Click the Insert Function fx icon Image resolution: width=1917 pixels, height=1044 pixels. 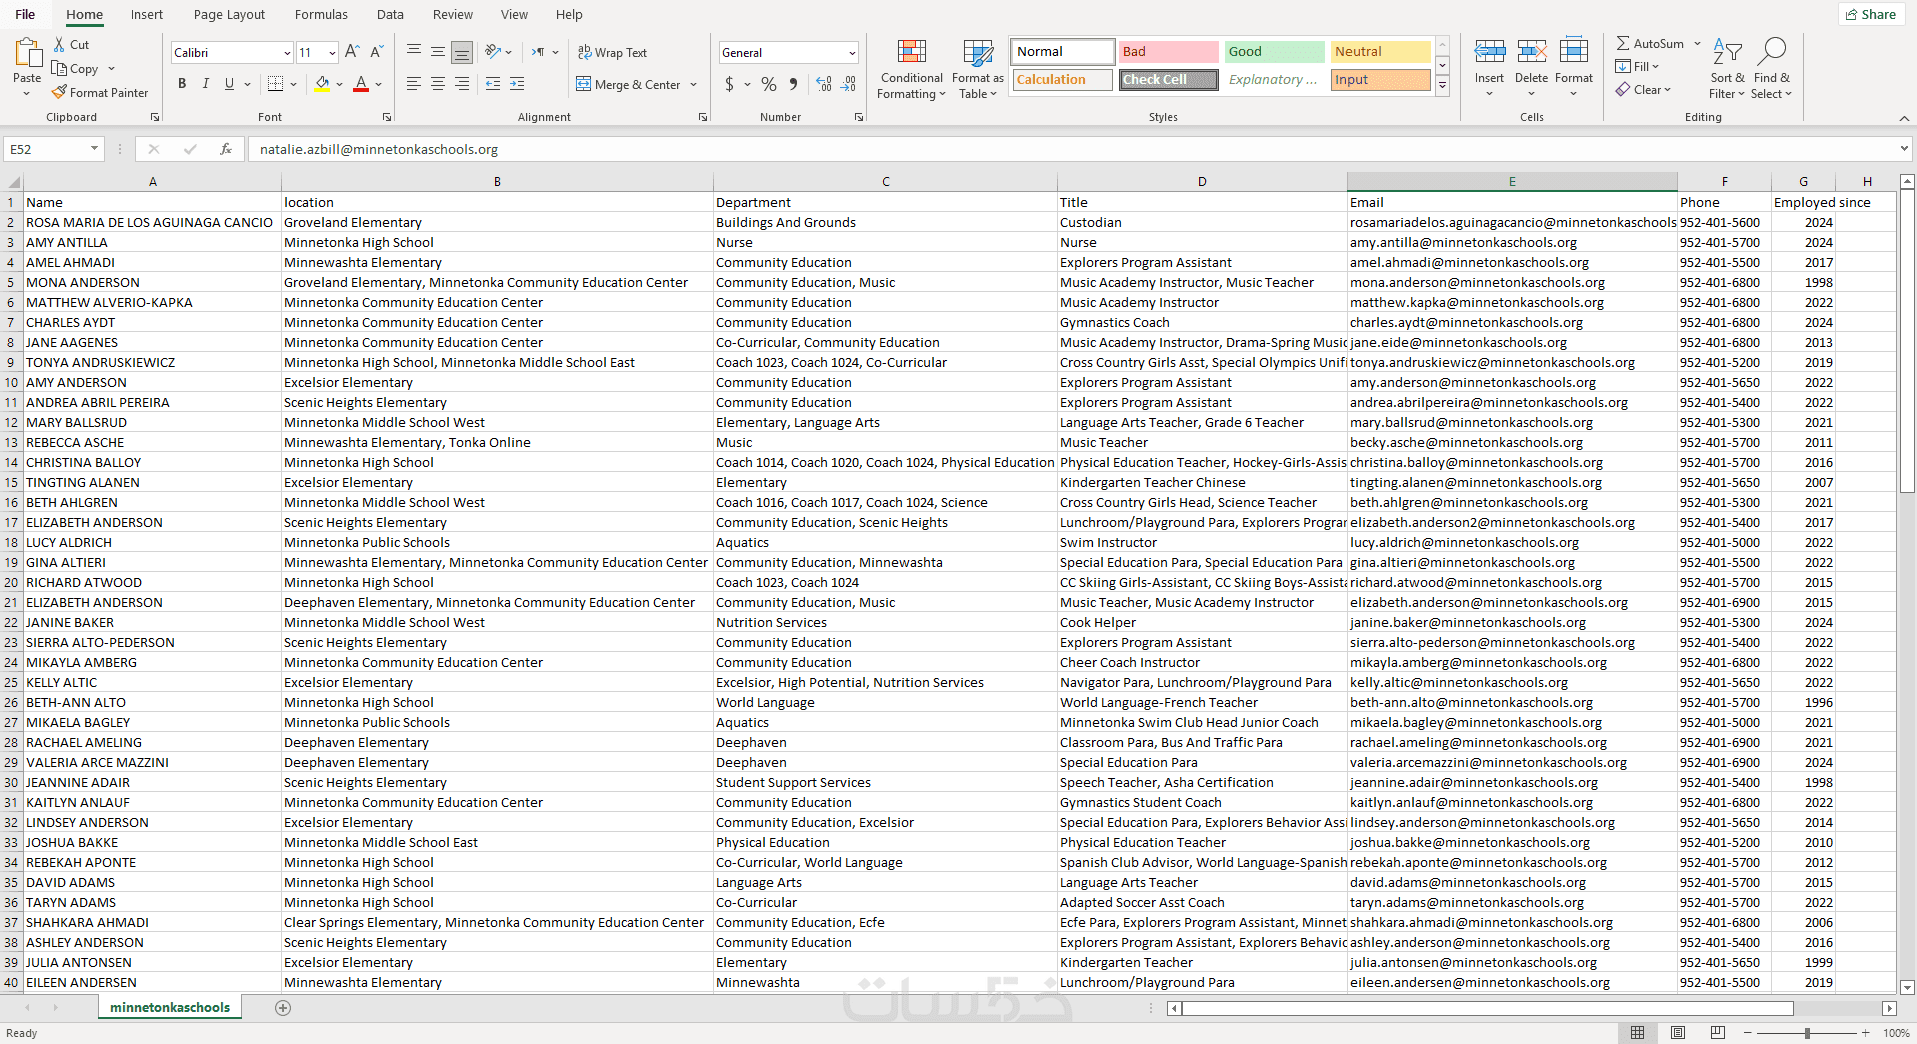tap(226, 149)
